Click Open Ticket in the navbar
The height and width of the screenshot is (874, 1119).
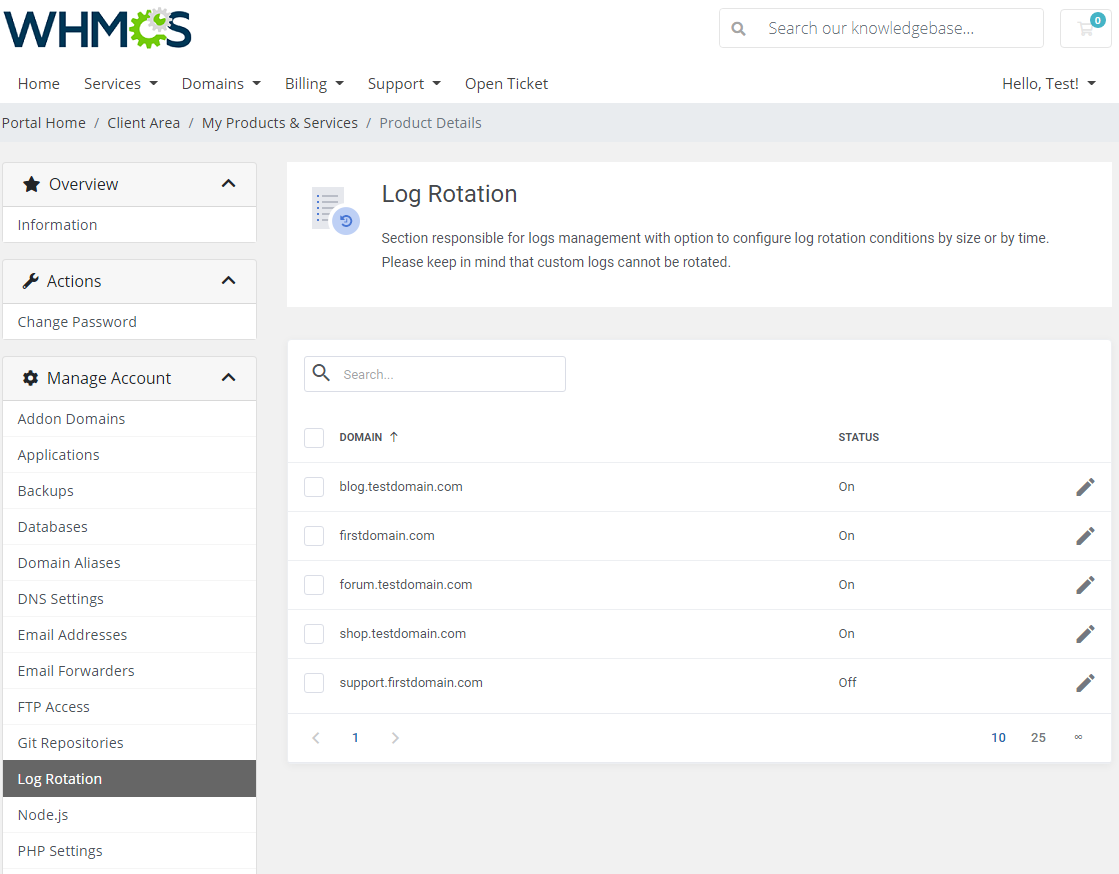coord(506,83)
